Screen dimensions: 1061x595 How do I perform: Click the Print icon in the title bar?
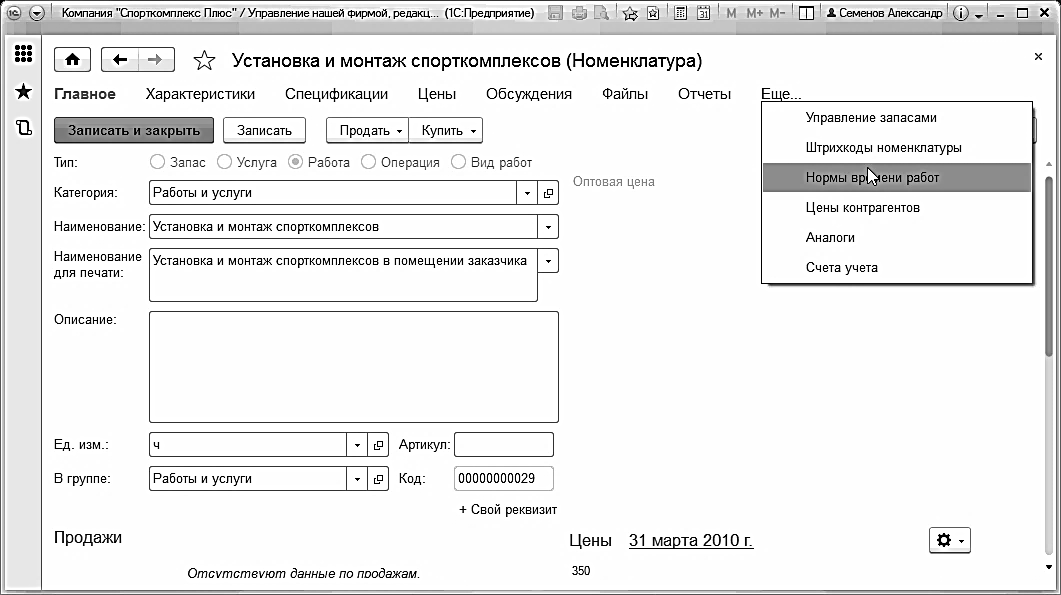coord(579,13)
